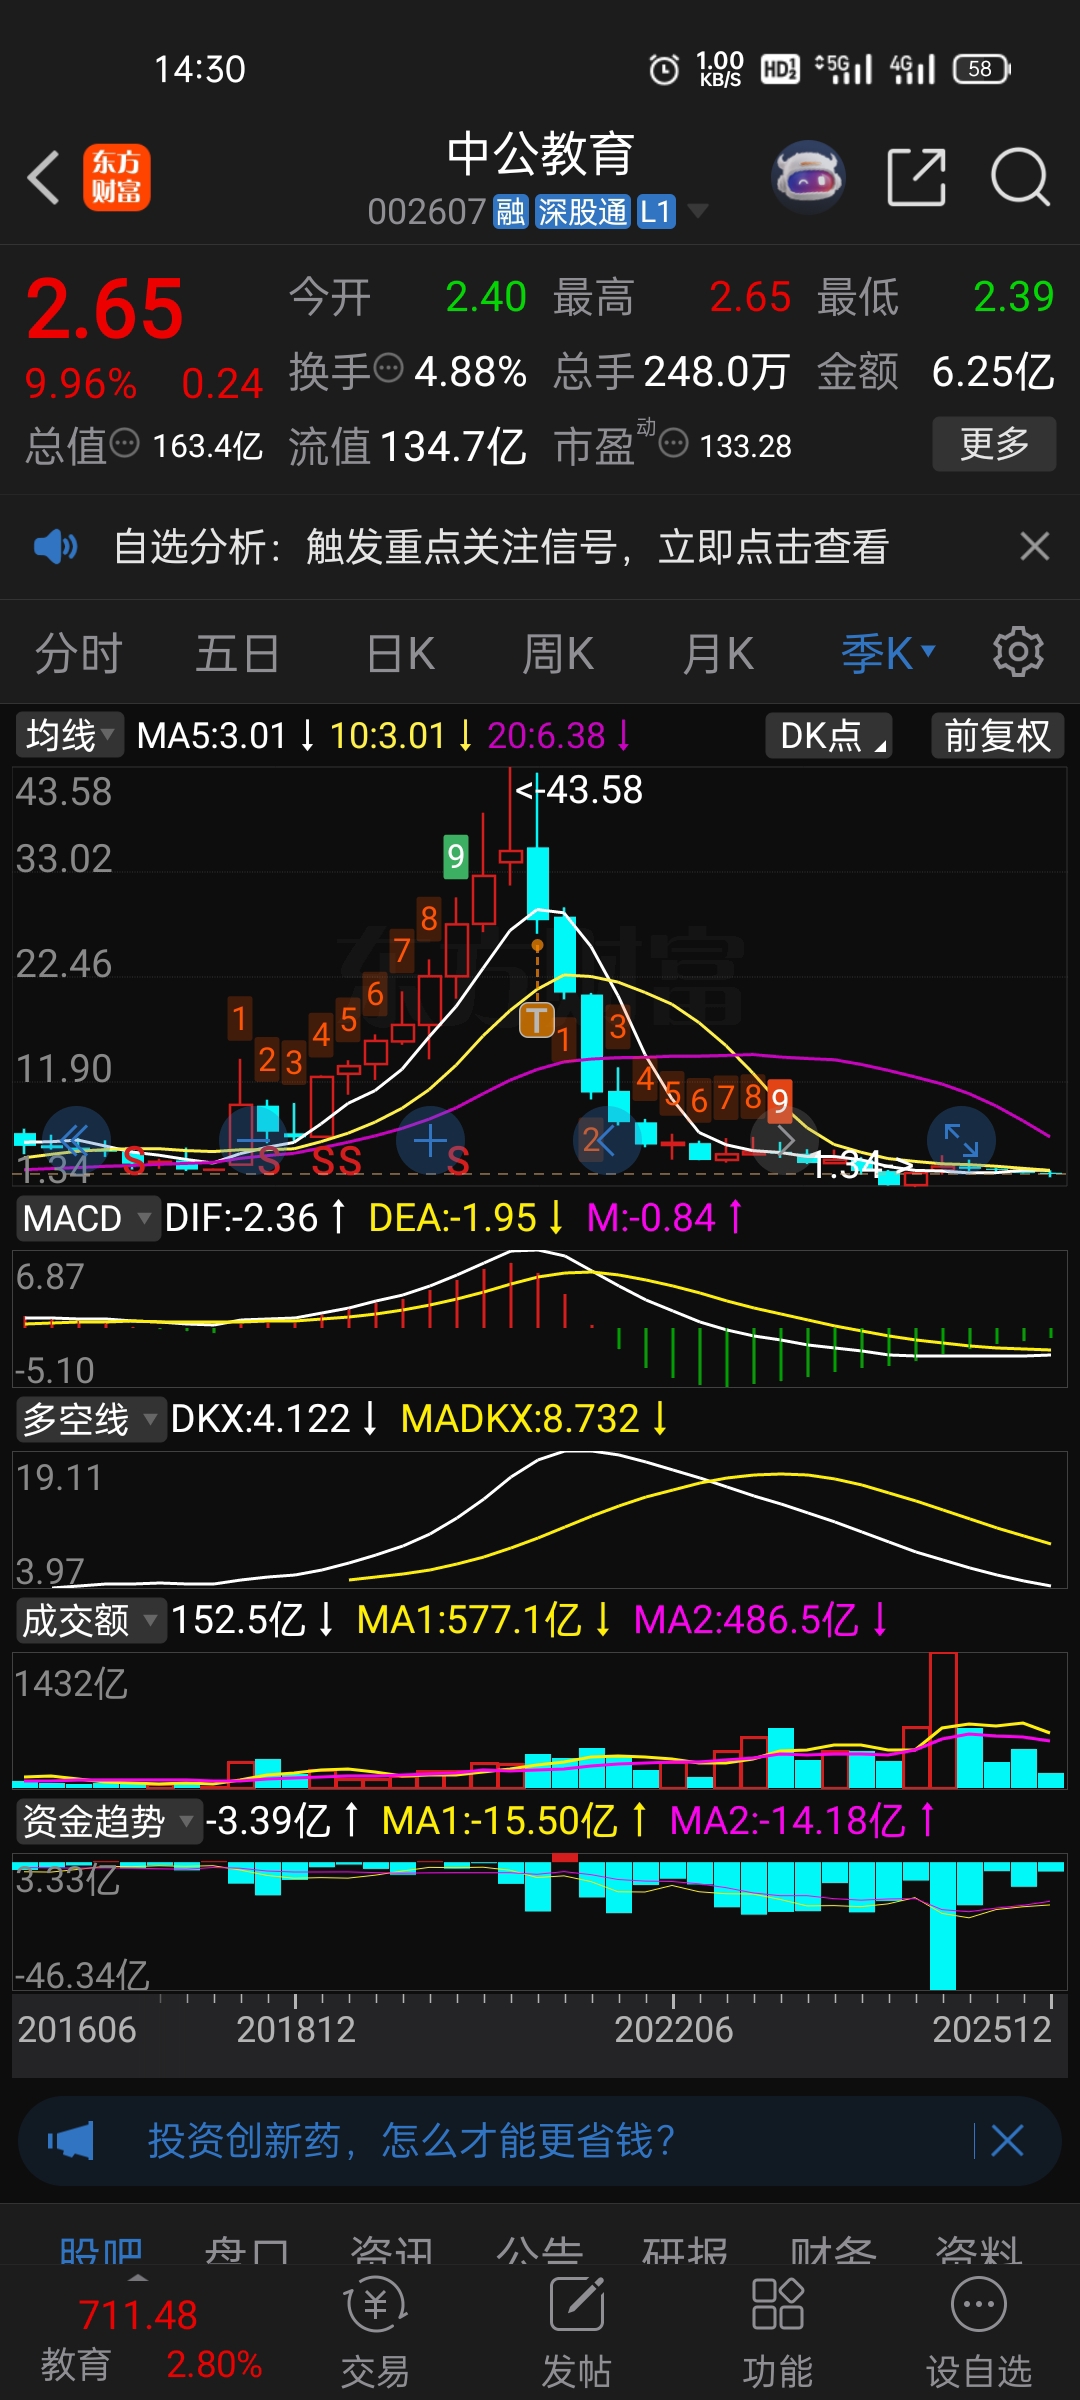The image size is (1080, 2400).
Task: Open the 资讯 bottom tab
Action: point(393,2251)
